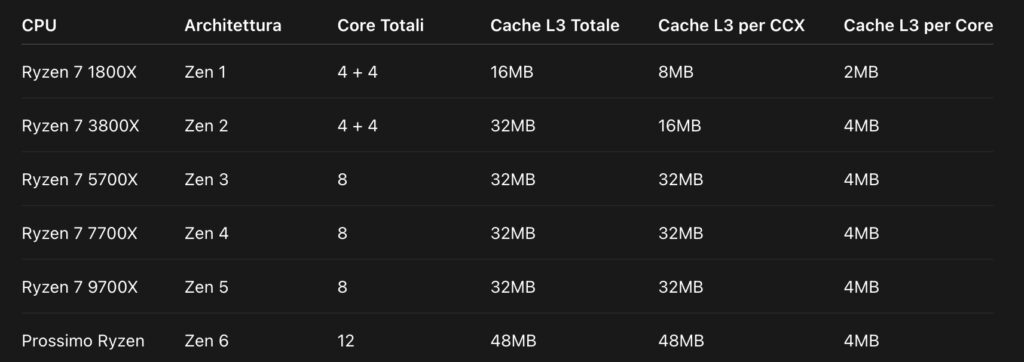Select the Ryzen 7 5700X cell
The height and width of the screenshot is (362, 1024).
[80, 179]
